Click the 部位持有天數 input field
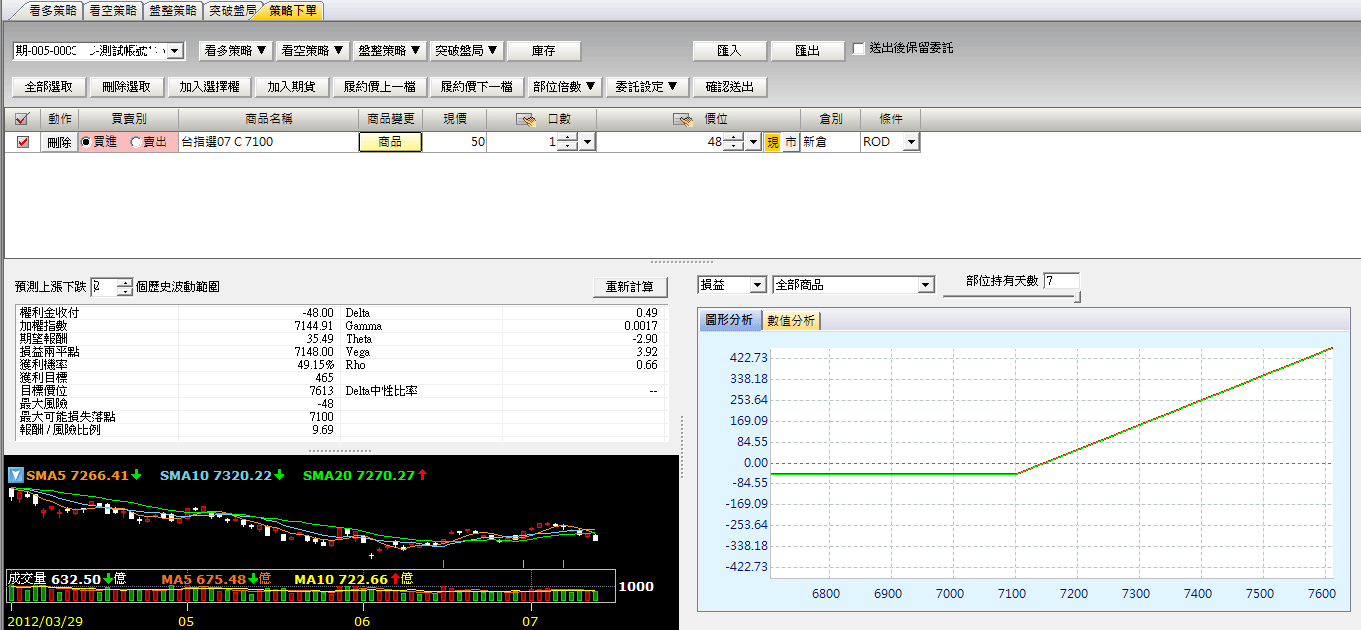Image resolution: width=1361 pixels, height=630 pixels. coord(1060,281)
